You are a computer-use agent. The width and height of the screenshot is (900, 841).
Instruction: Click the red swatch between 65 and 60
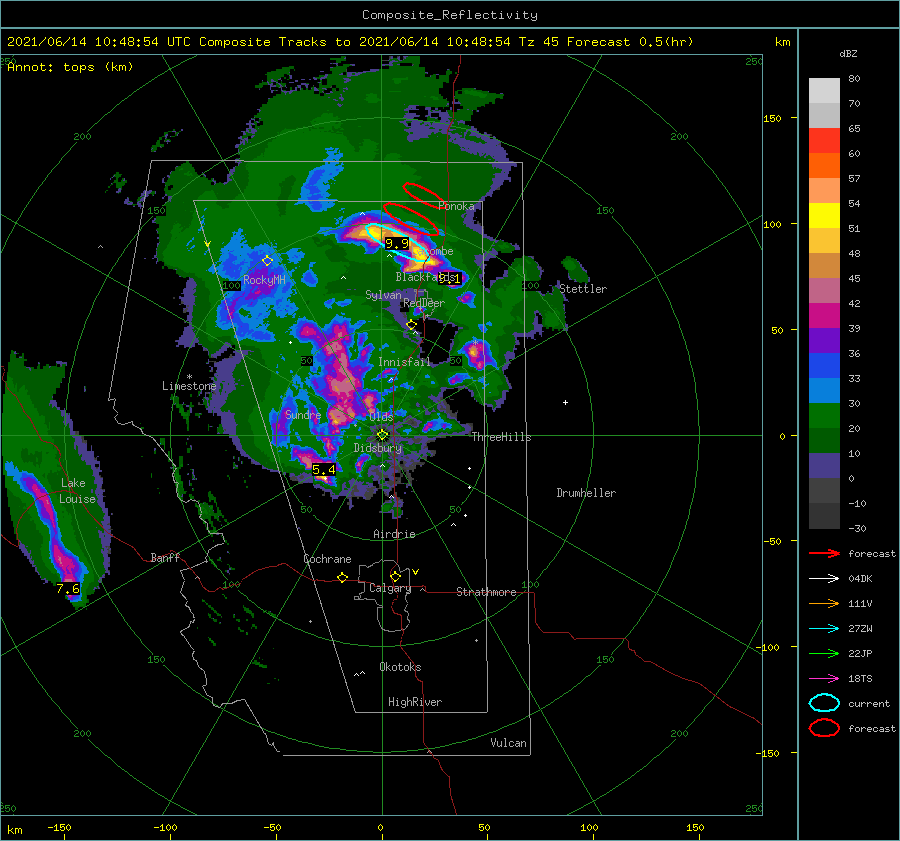824,141
